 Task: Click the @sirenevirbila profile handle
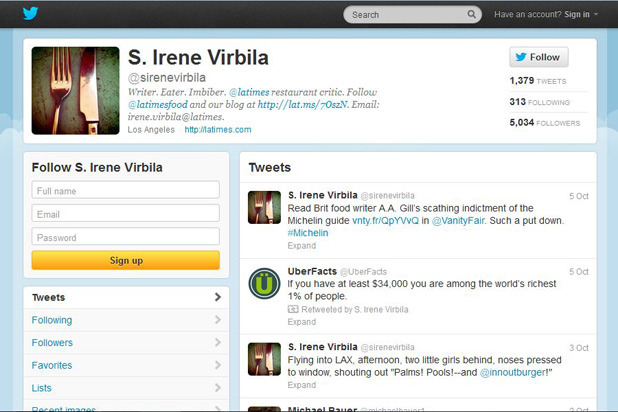[167, 78]
